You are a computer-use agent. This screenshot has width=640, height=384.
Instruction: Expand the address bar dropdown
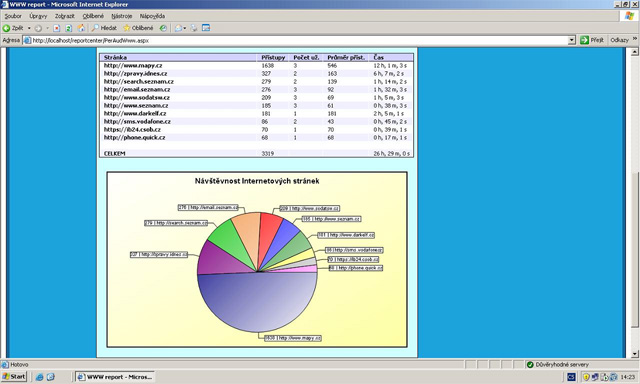pyautogui.click(x=572, y=40)
